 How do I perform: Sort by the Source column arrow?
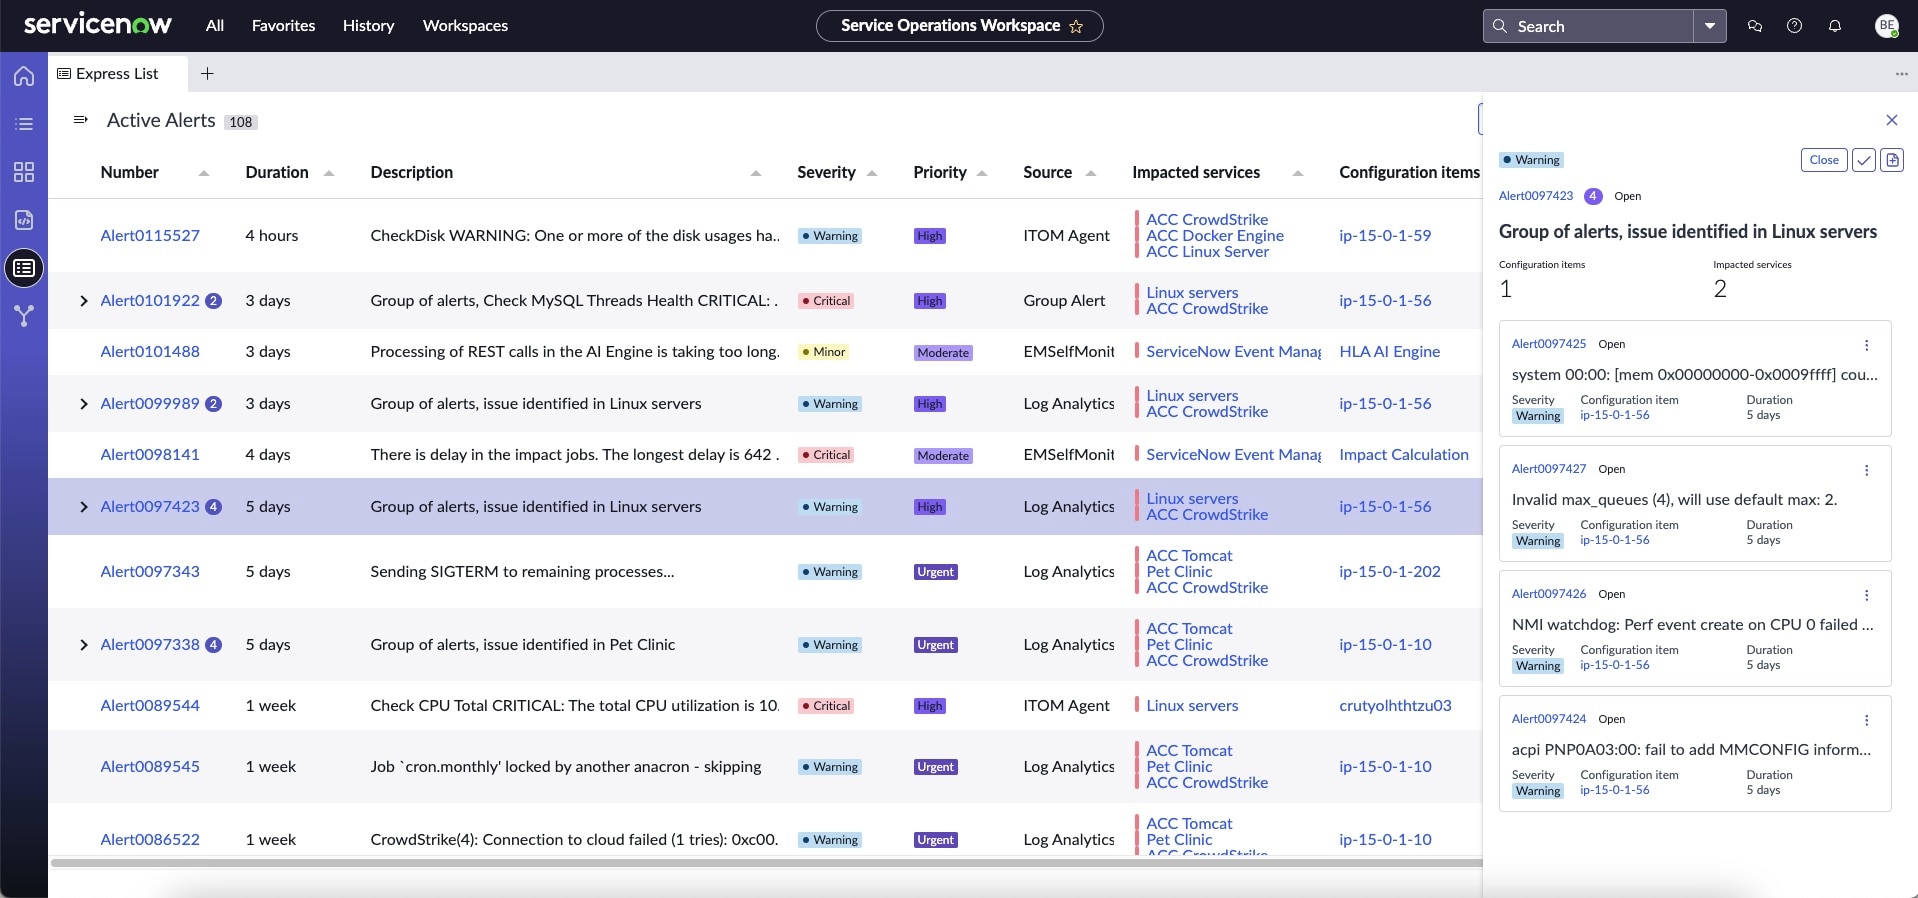click(1091, 173)
